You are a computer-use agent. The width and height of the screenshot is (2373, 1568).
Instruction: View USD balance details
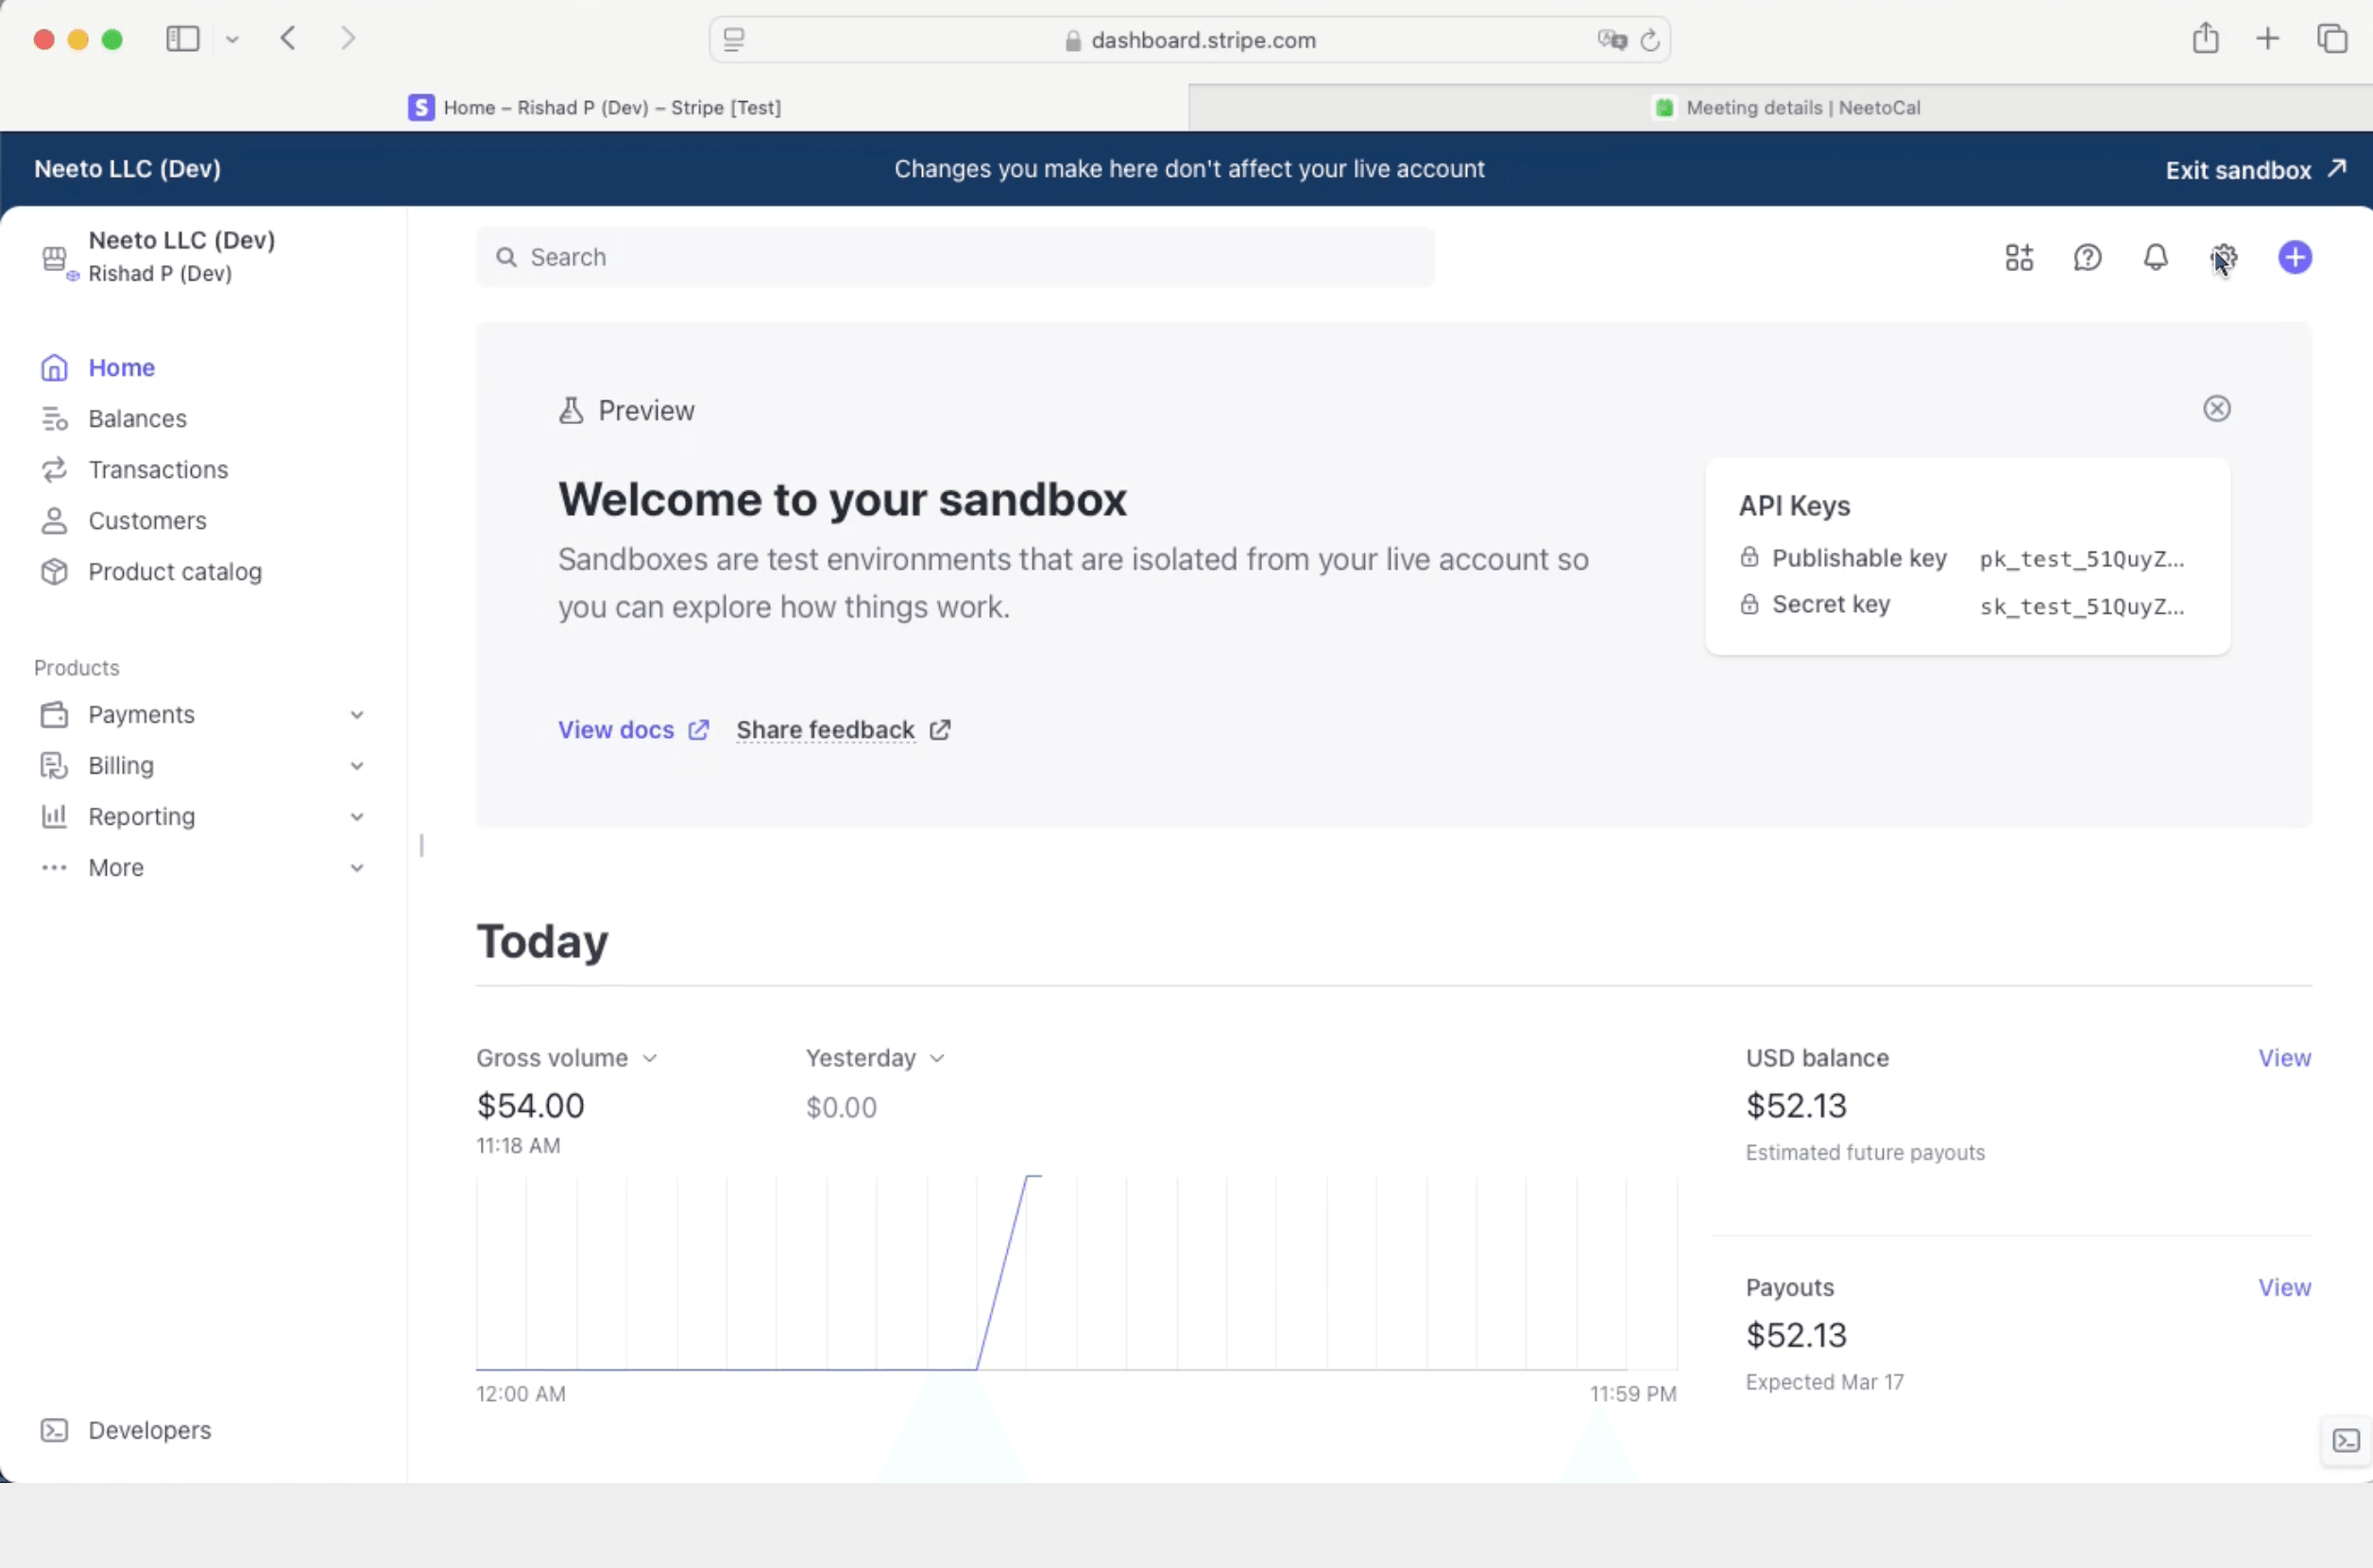2284,1057
